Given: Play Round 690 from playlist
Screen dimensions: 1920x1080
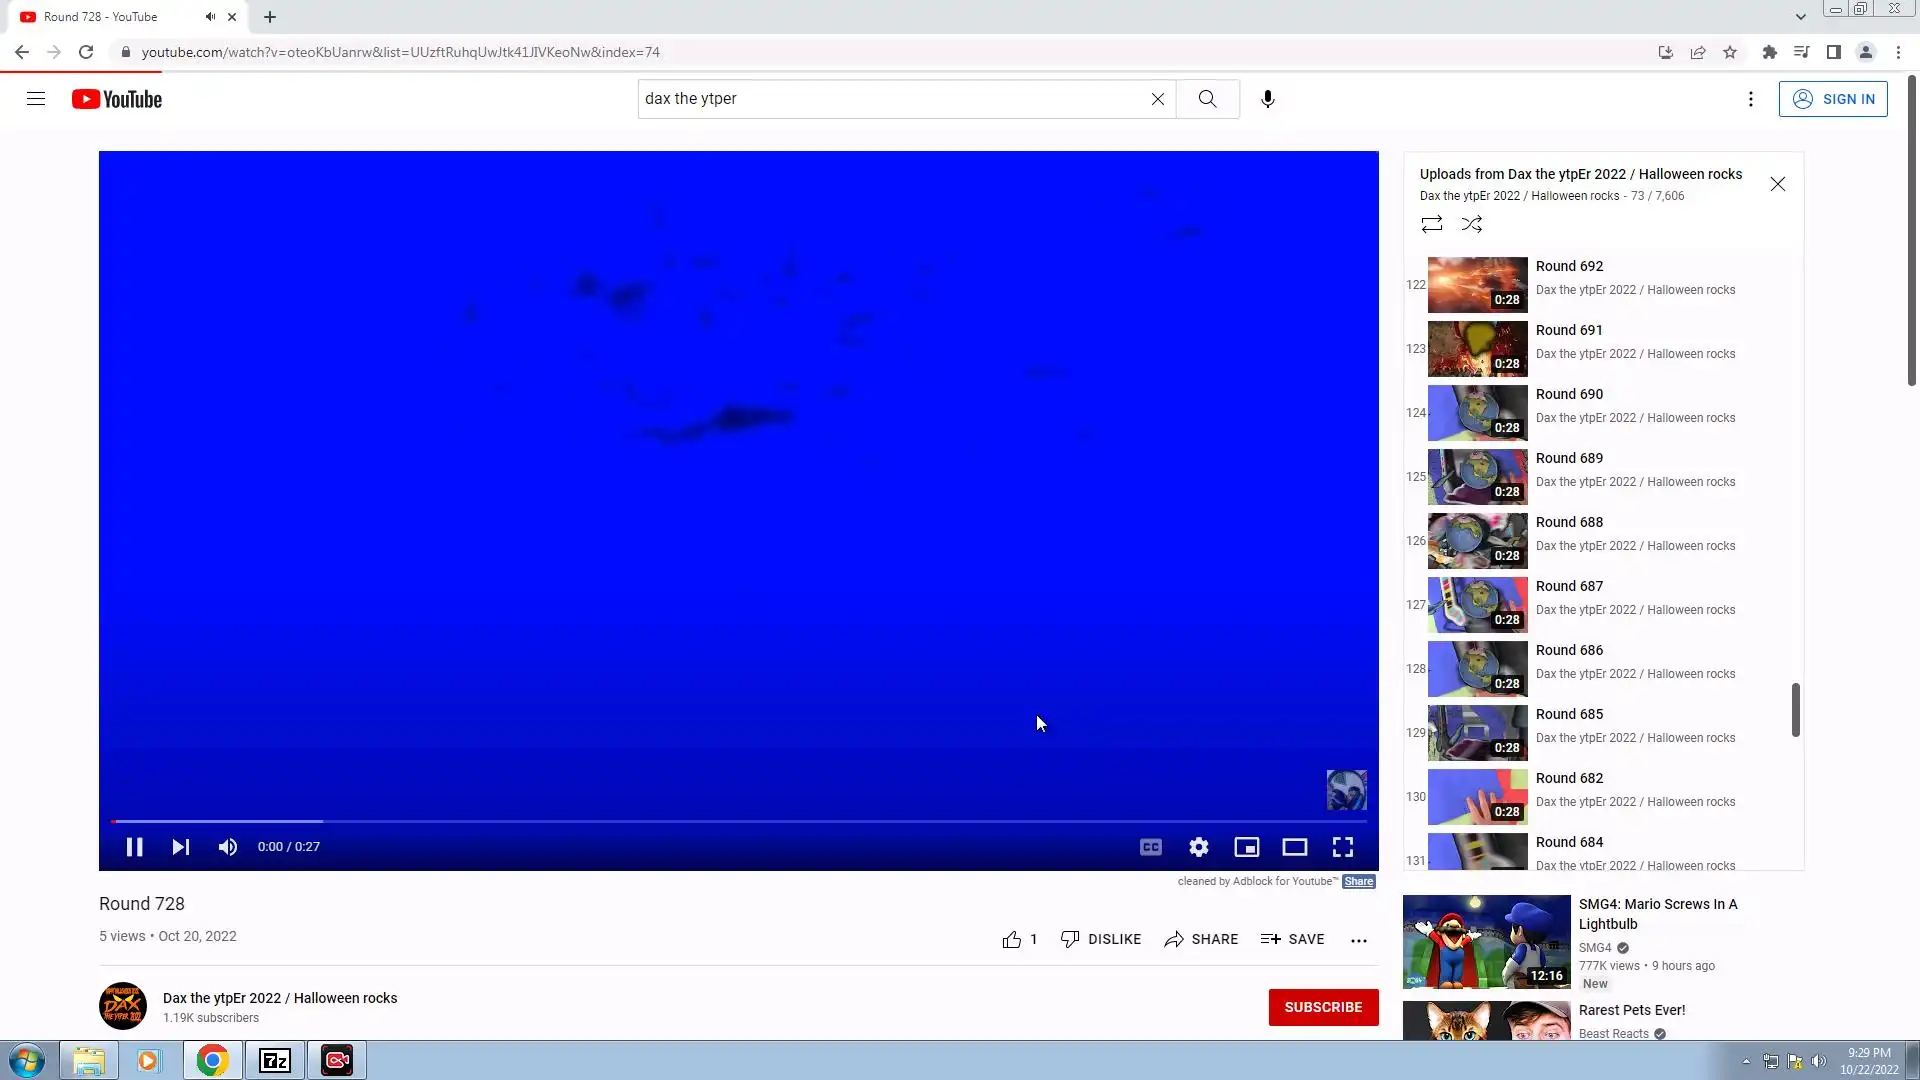Looking at the screenshot, I should pyautogui.click(x=1569, y=394).
